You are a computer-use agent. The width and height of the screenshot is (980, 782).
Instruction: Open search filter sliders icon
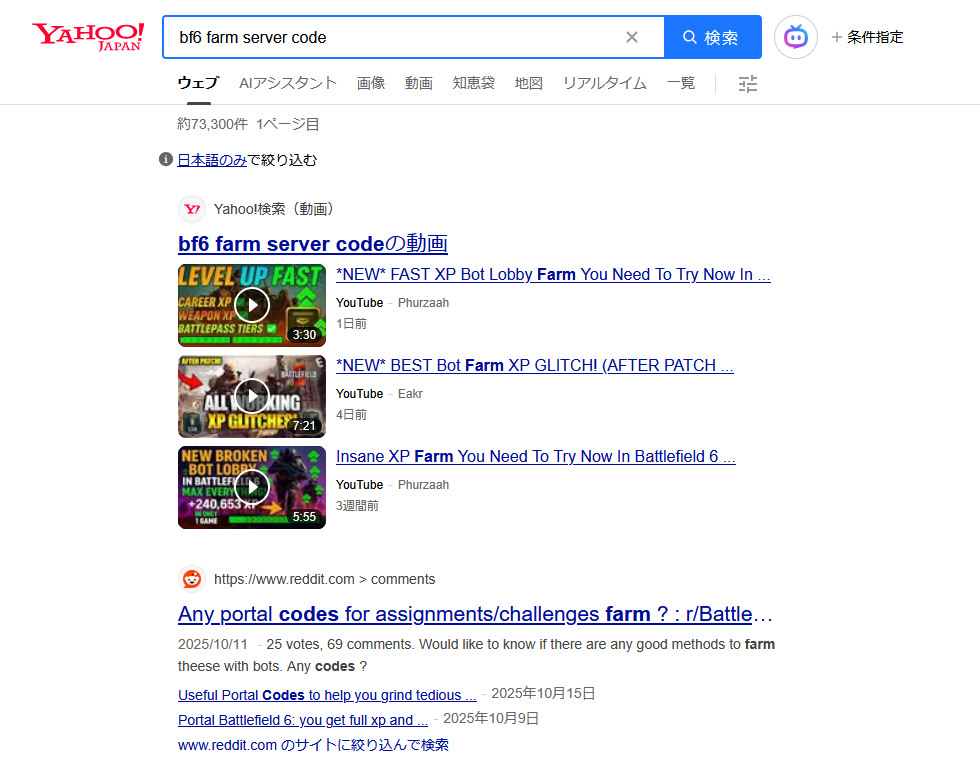pos(748,84)
